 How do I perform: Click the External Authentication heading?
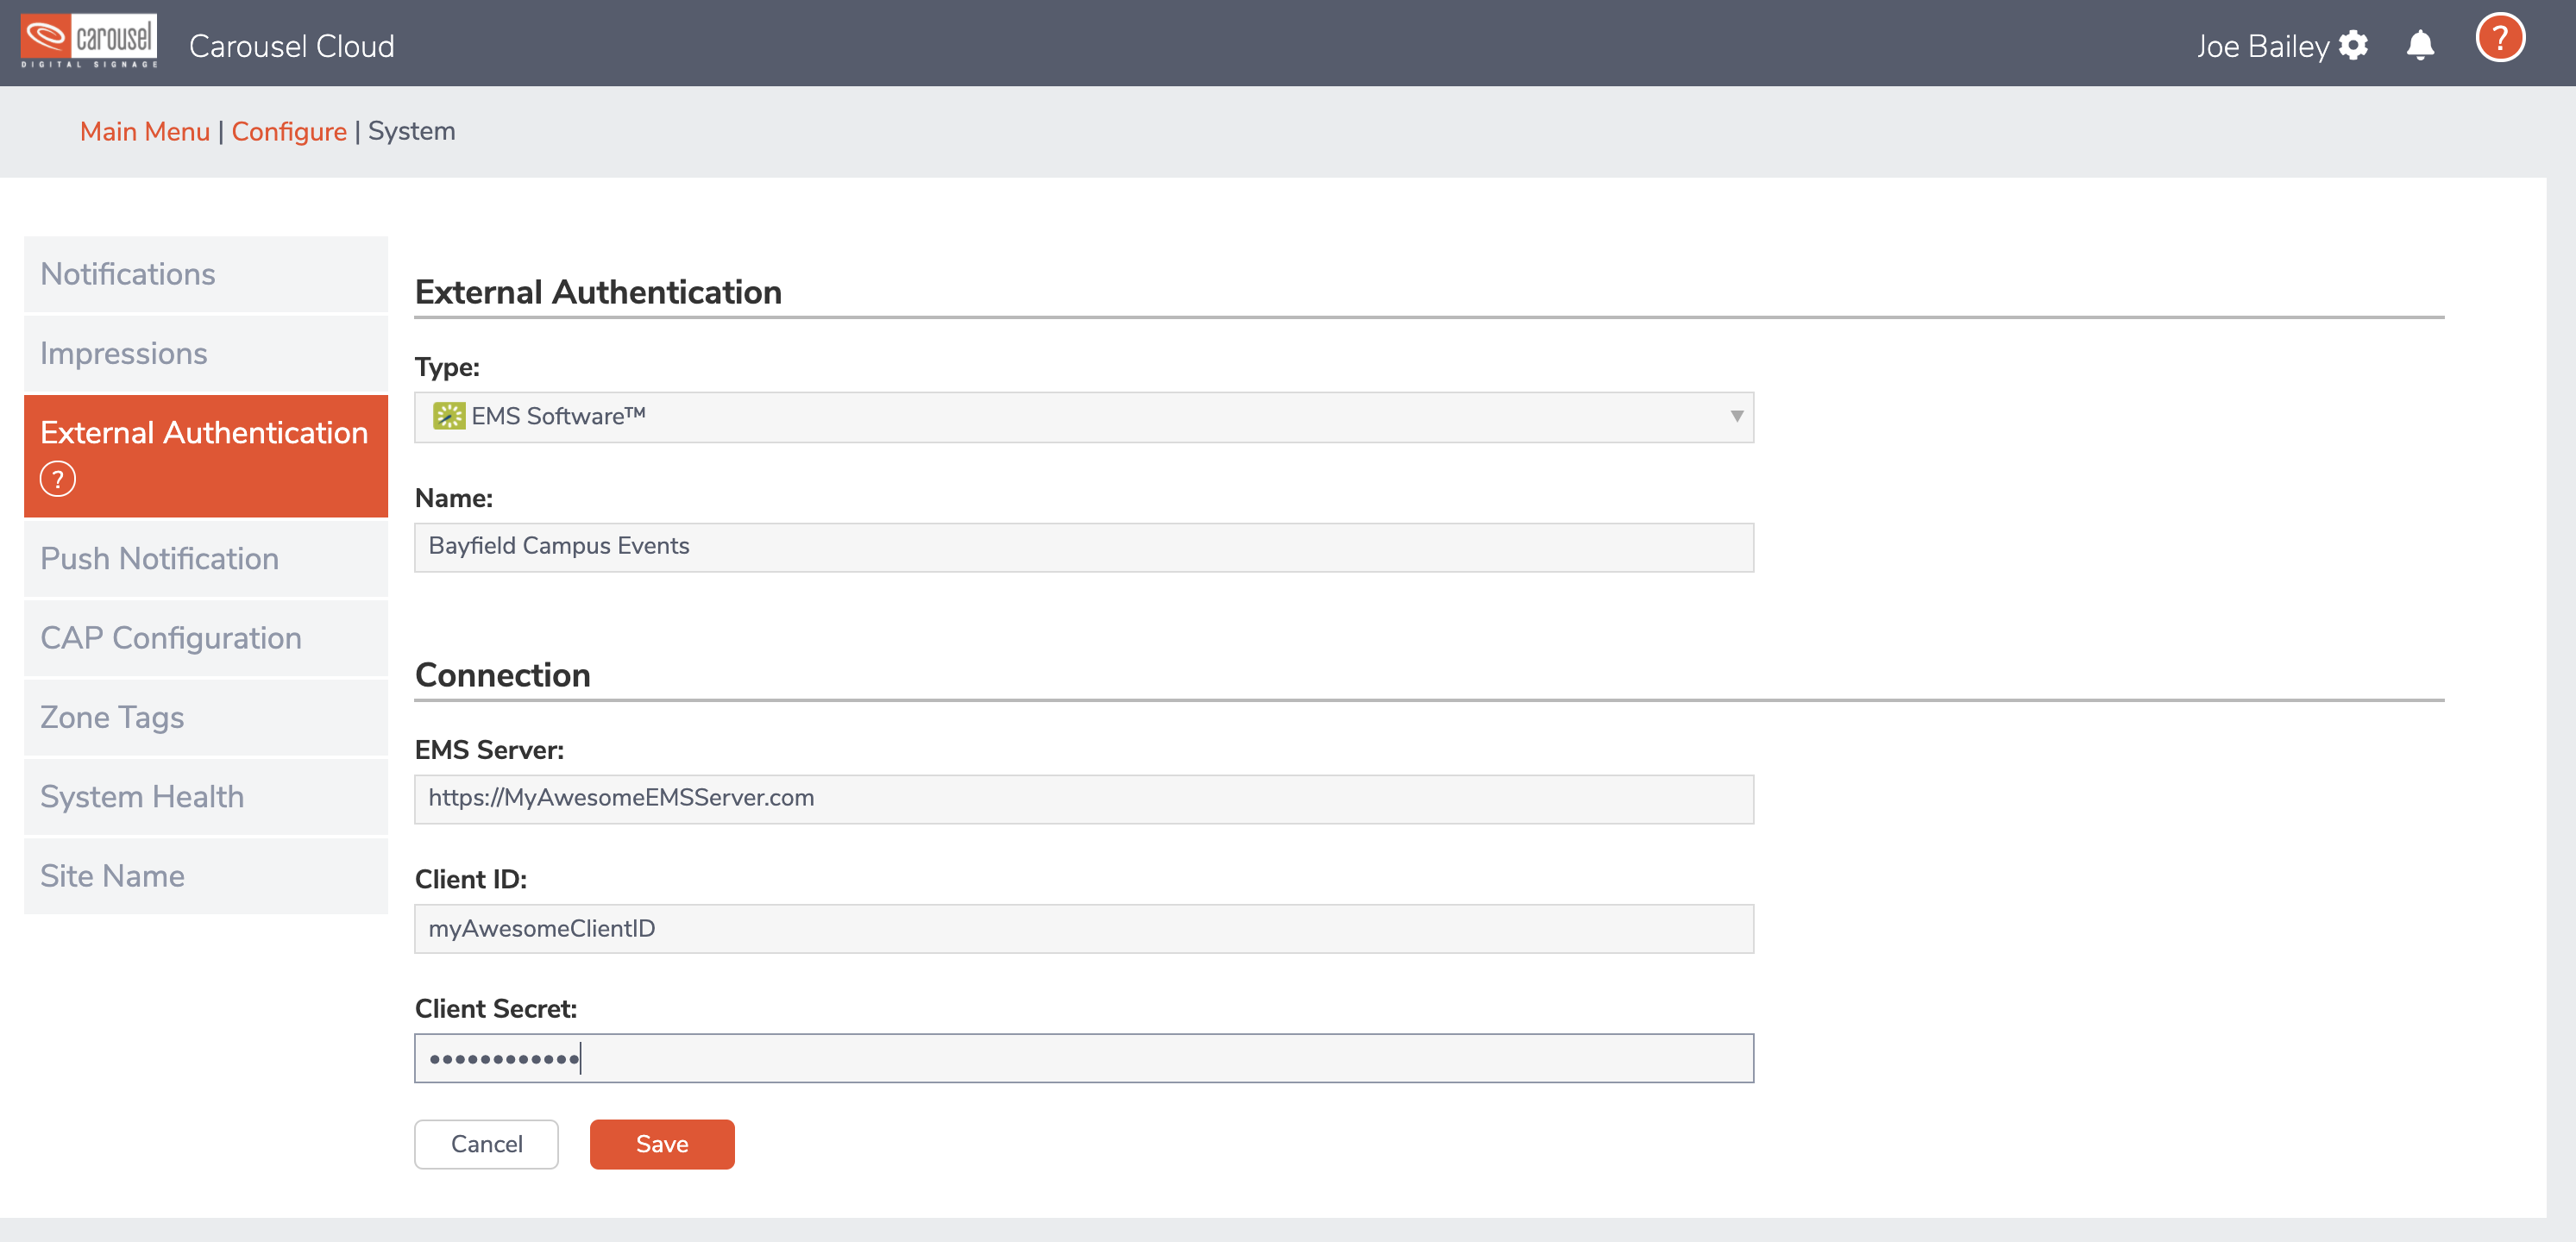[598, 292]
